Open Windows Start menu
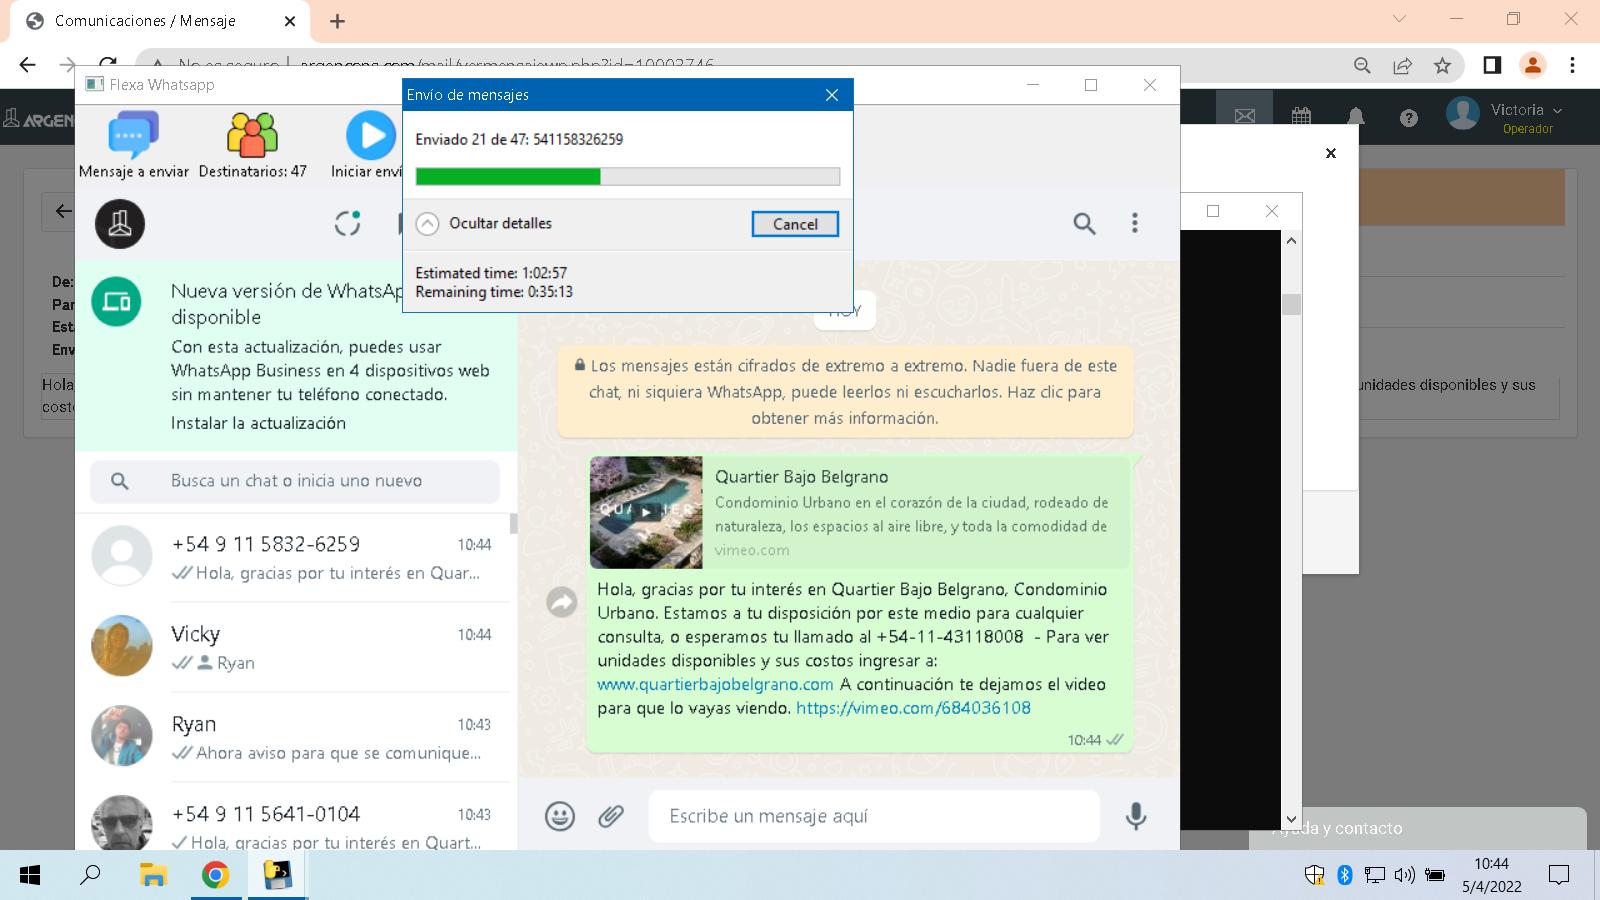 click(x=30, y=876)
